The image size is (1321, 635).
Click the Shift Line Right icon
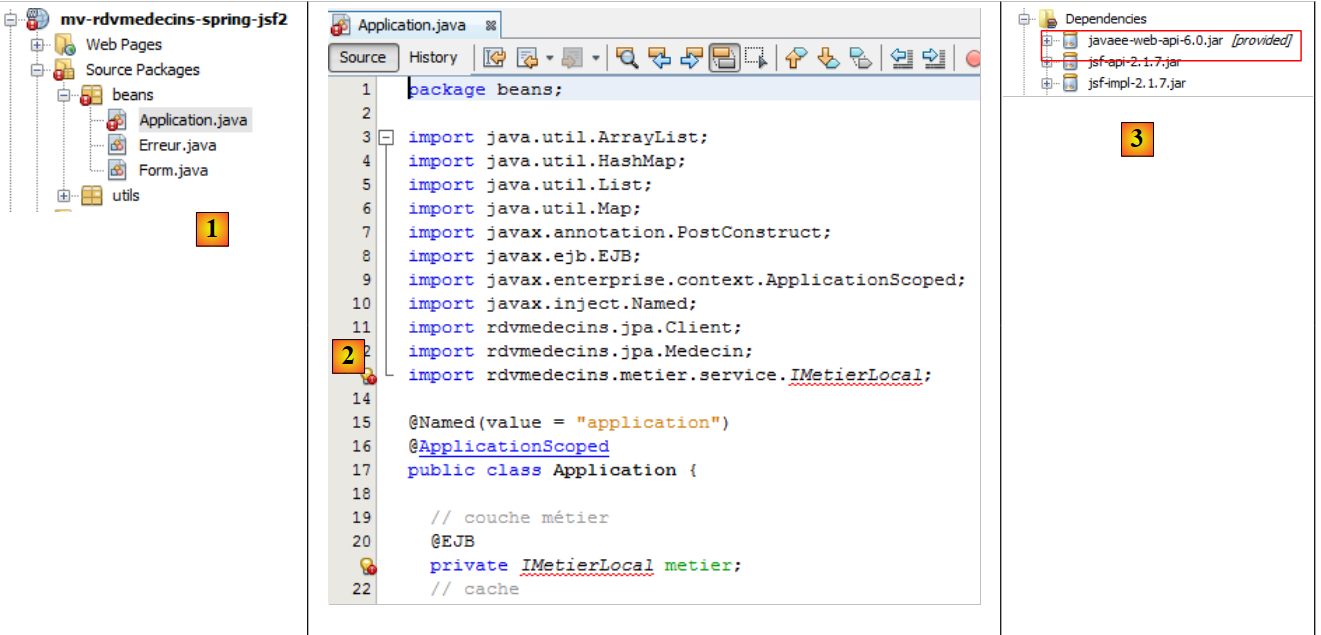coord(933,58)
